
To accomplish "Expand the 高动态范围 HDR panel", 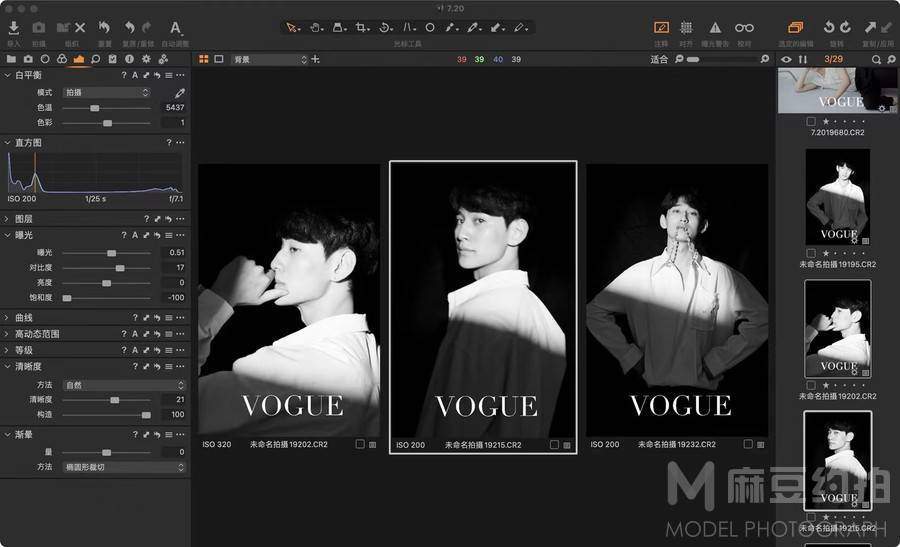I will (6, 334).
